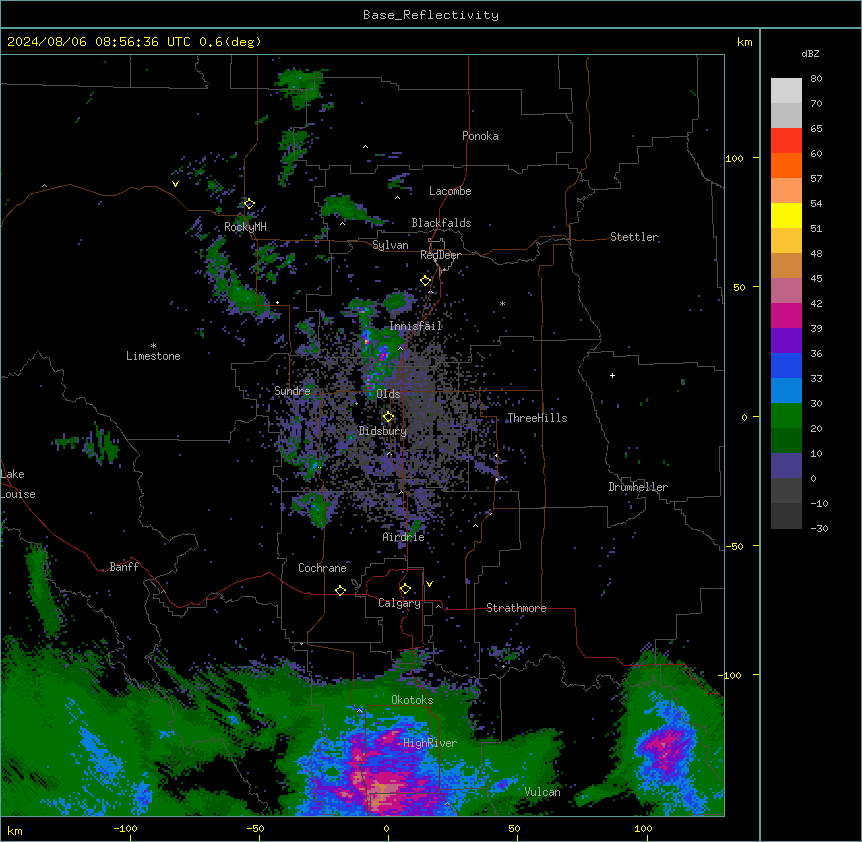The width and height of the screenshot is (862, 842).
Task: Click the Strathmore label
Action: 516,608
